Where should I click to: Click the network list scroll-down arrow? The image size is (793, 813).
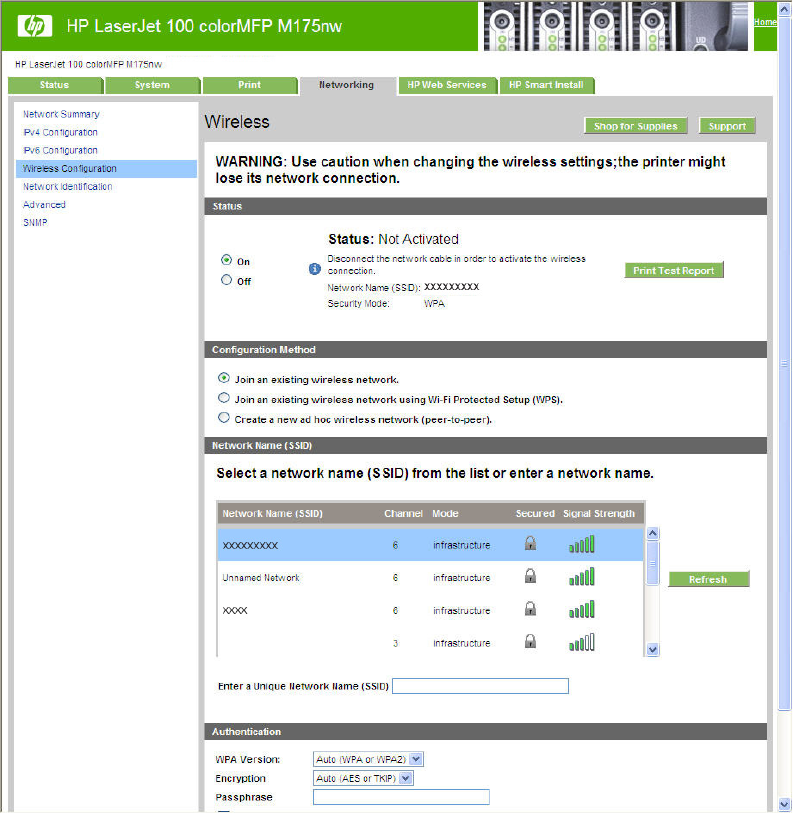coord(653,650)
